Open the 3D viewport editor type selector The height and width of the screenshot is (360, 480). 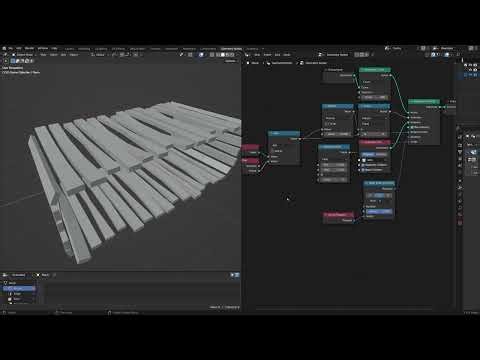(x=6, y=55)
